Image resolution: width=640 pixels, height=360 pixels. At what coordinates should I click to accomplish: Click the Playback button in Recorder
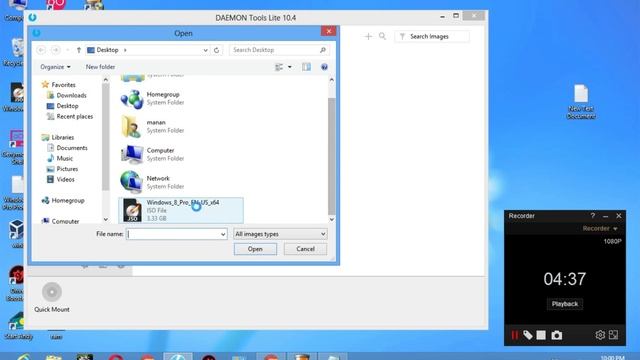(565, 304)
